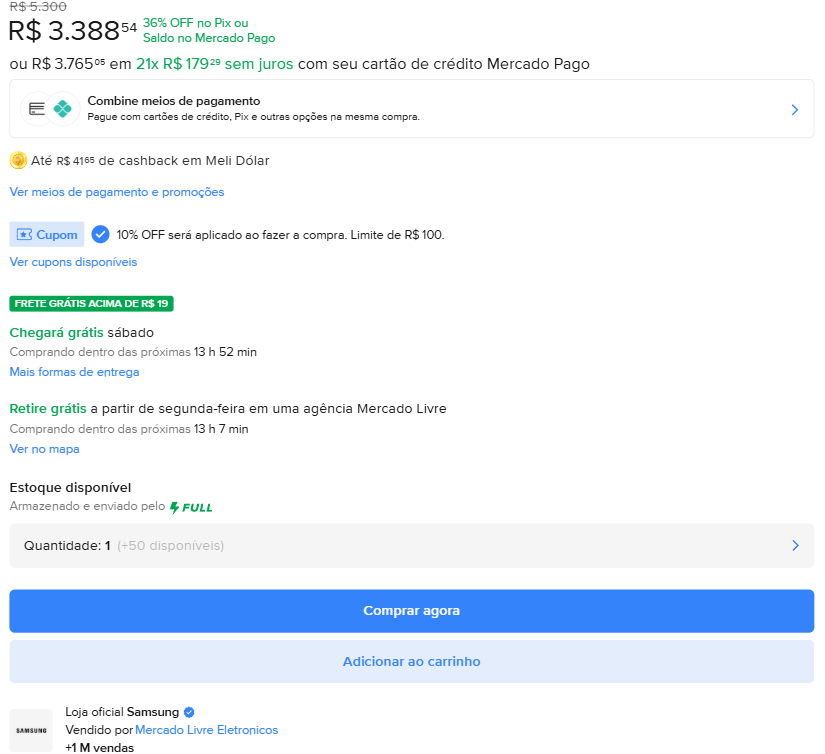Click the credit card payment icon
Viewport: 825px width, 754px height.
coord(37,109)
